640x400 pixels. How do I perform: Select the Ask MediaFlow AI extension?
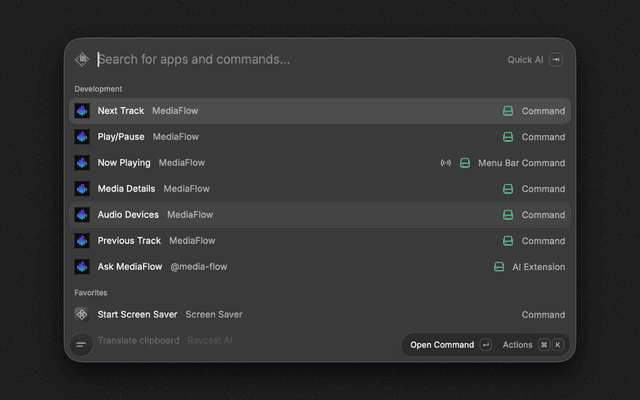pyautogui.click(x=320, y=267)
